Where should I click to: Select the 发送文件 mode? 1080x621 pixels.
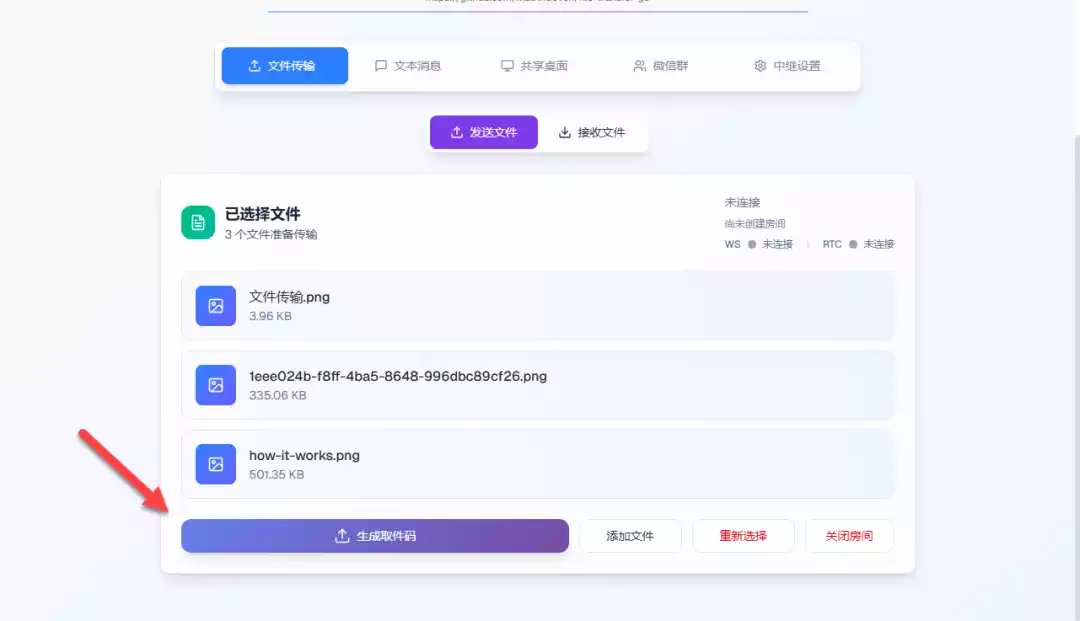pyautogui.click(x=484, y=132)
